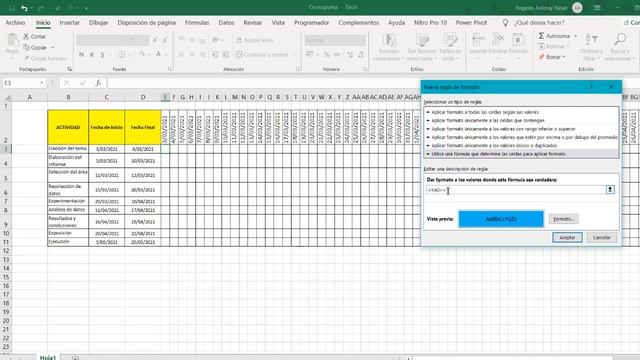Toggle Combinar y centrar
The width and height of the screenshot is (640, 360).
coord(262,55)
